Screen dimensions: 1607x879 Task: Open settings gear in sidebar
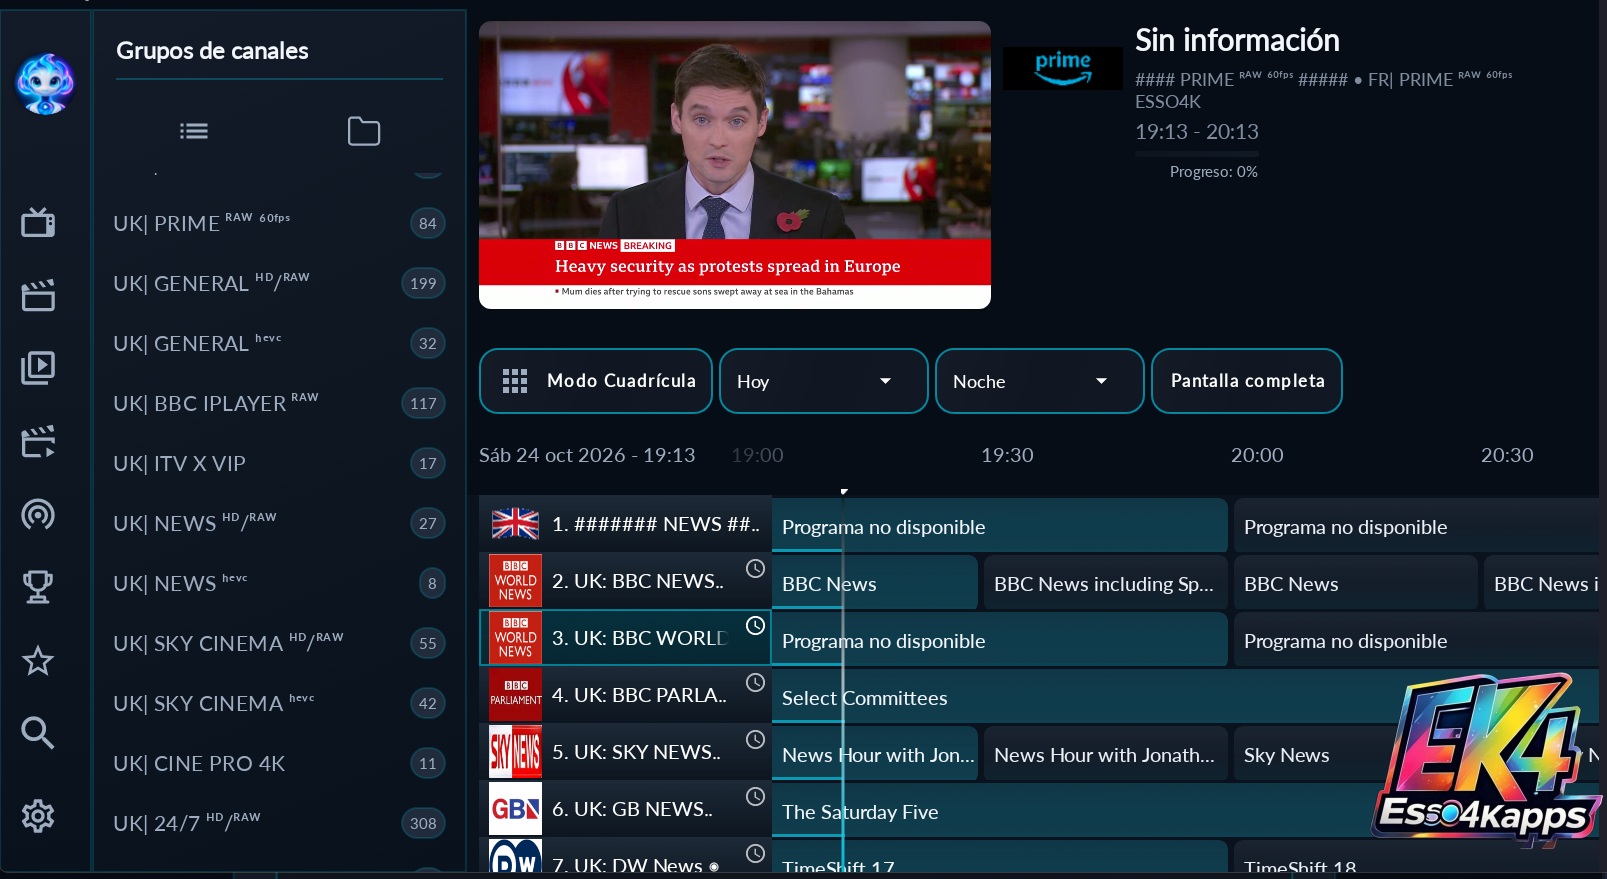click(x=38, y=816)
